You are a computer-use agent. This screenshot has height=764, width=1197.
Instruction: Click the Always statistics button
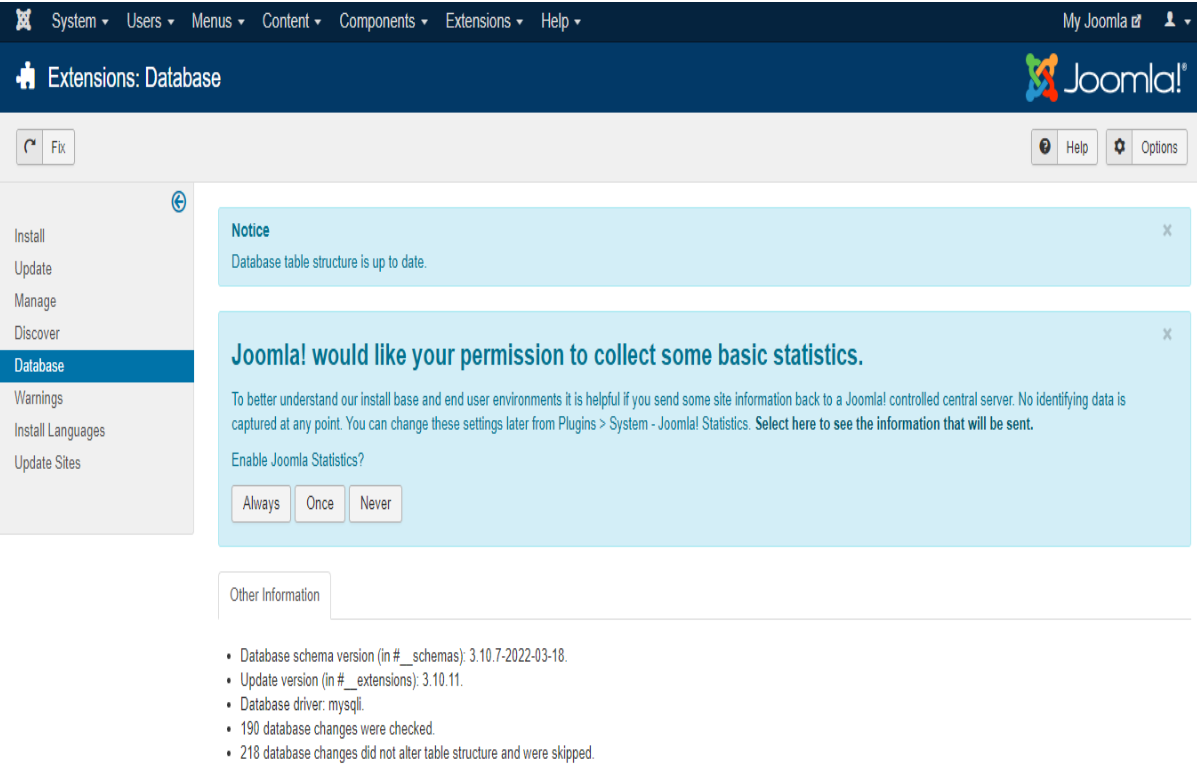(x=261, y=503)
